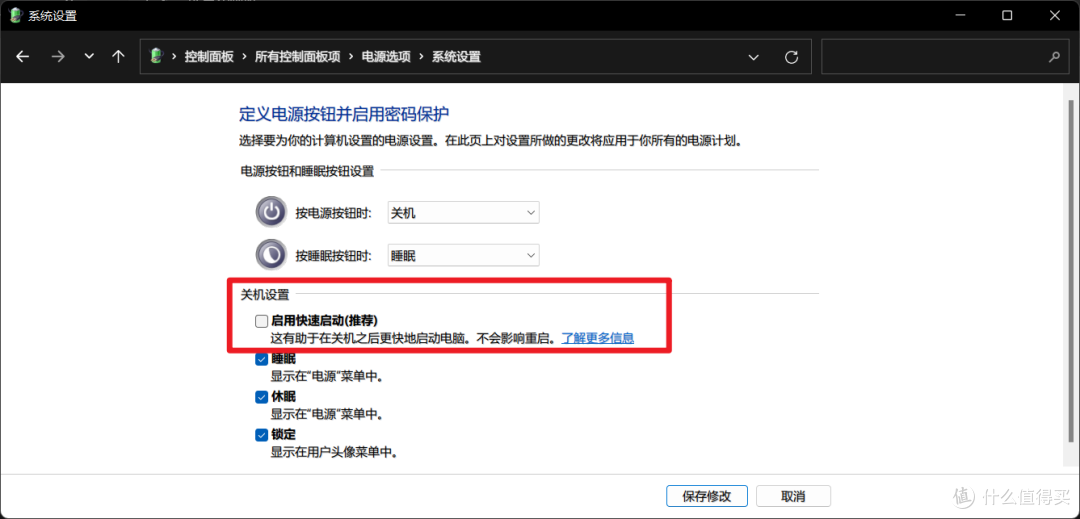The width and height of the screenshot is (1080, 519).
Task: Open the 了解更多信息 link
Action: pyautogui.click(x=597, y=338)
